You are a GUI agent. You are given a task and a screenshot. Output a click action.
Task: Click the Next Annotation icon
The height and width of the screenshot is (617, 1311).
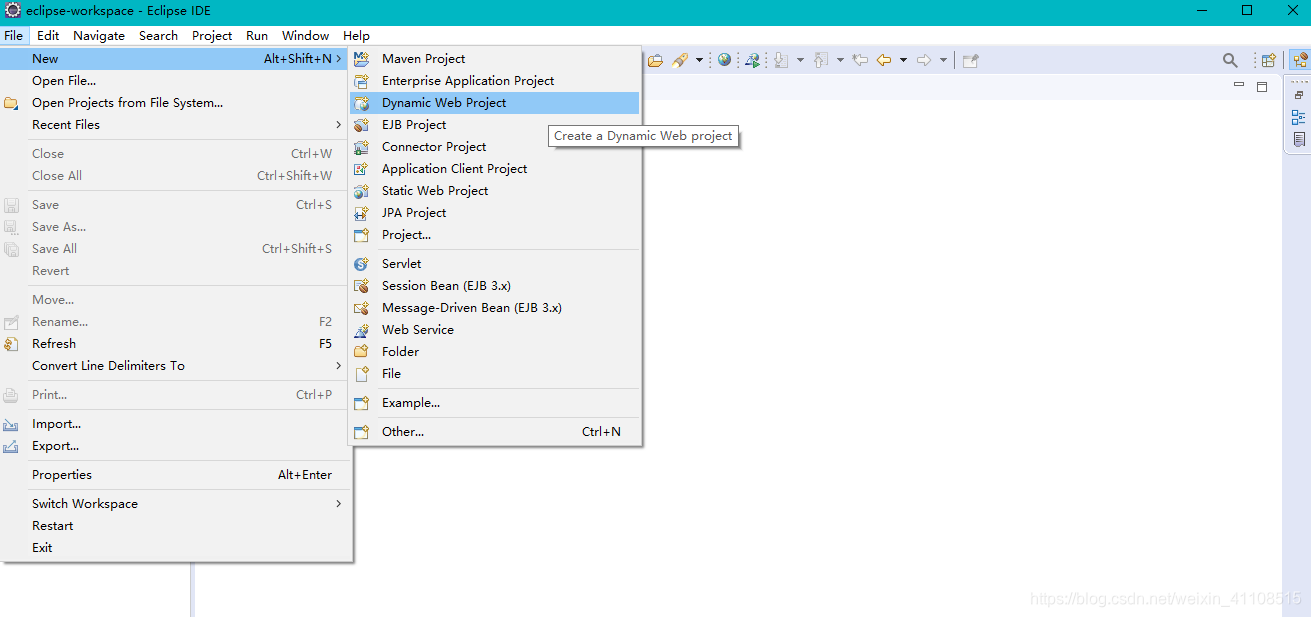pyautogui.click(x=781, y=60)
